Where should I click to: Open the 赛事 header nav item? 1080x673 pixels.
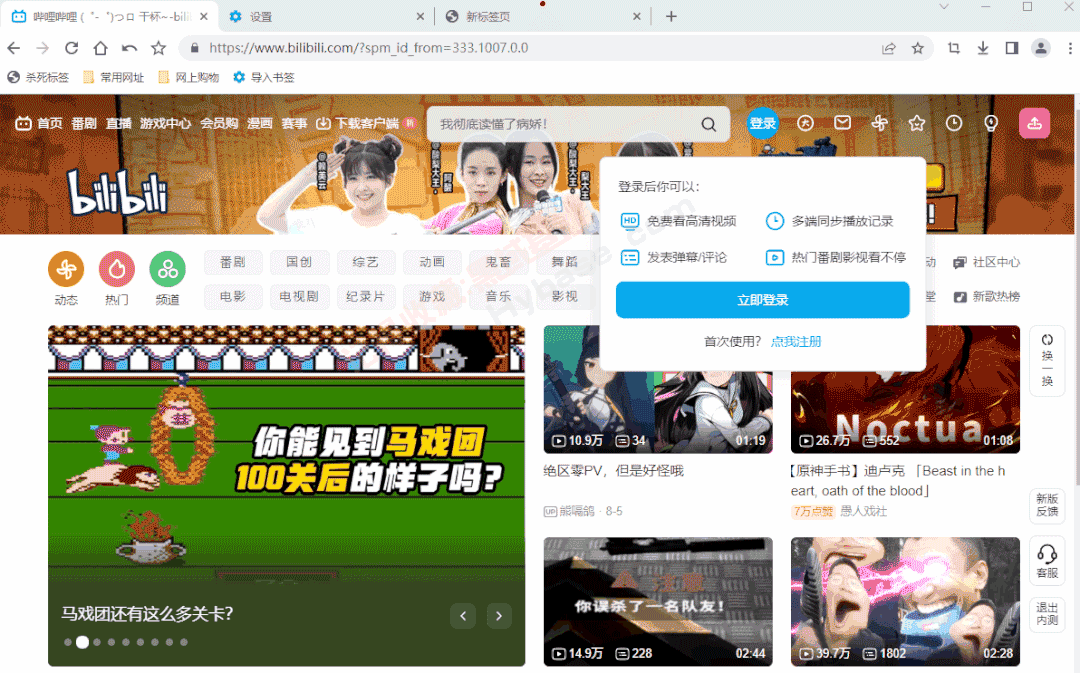pyautogui.click(x=294, y=123)
